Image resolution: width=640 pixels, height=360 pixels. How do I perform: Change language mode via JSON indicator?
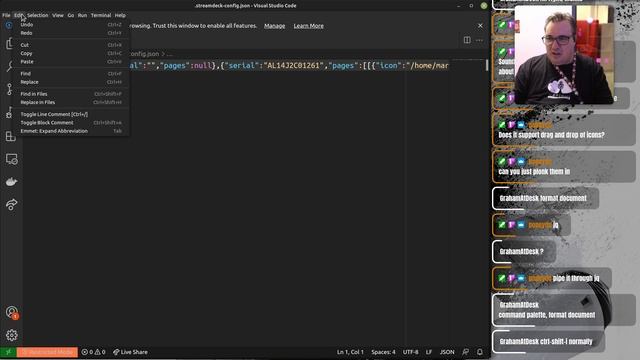click(447, 352)
